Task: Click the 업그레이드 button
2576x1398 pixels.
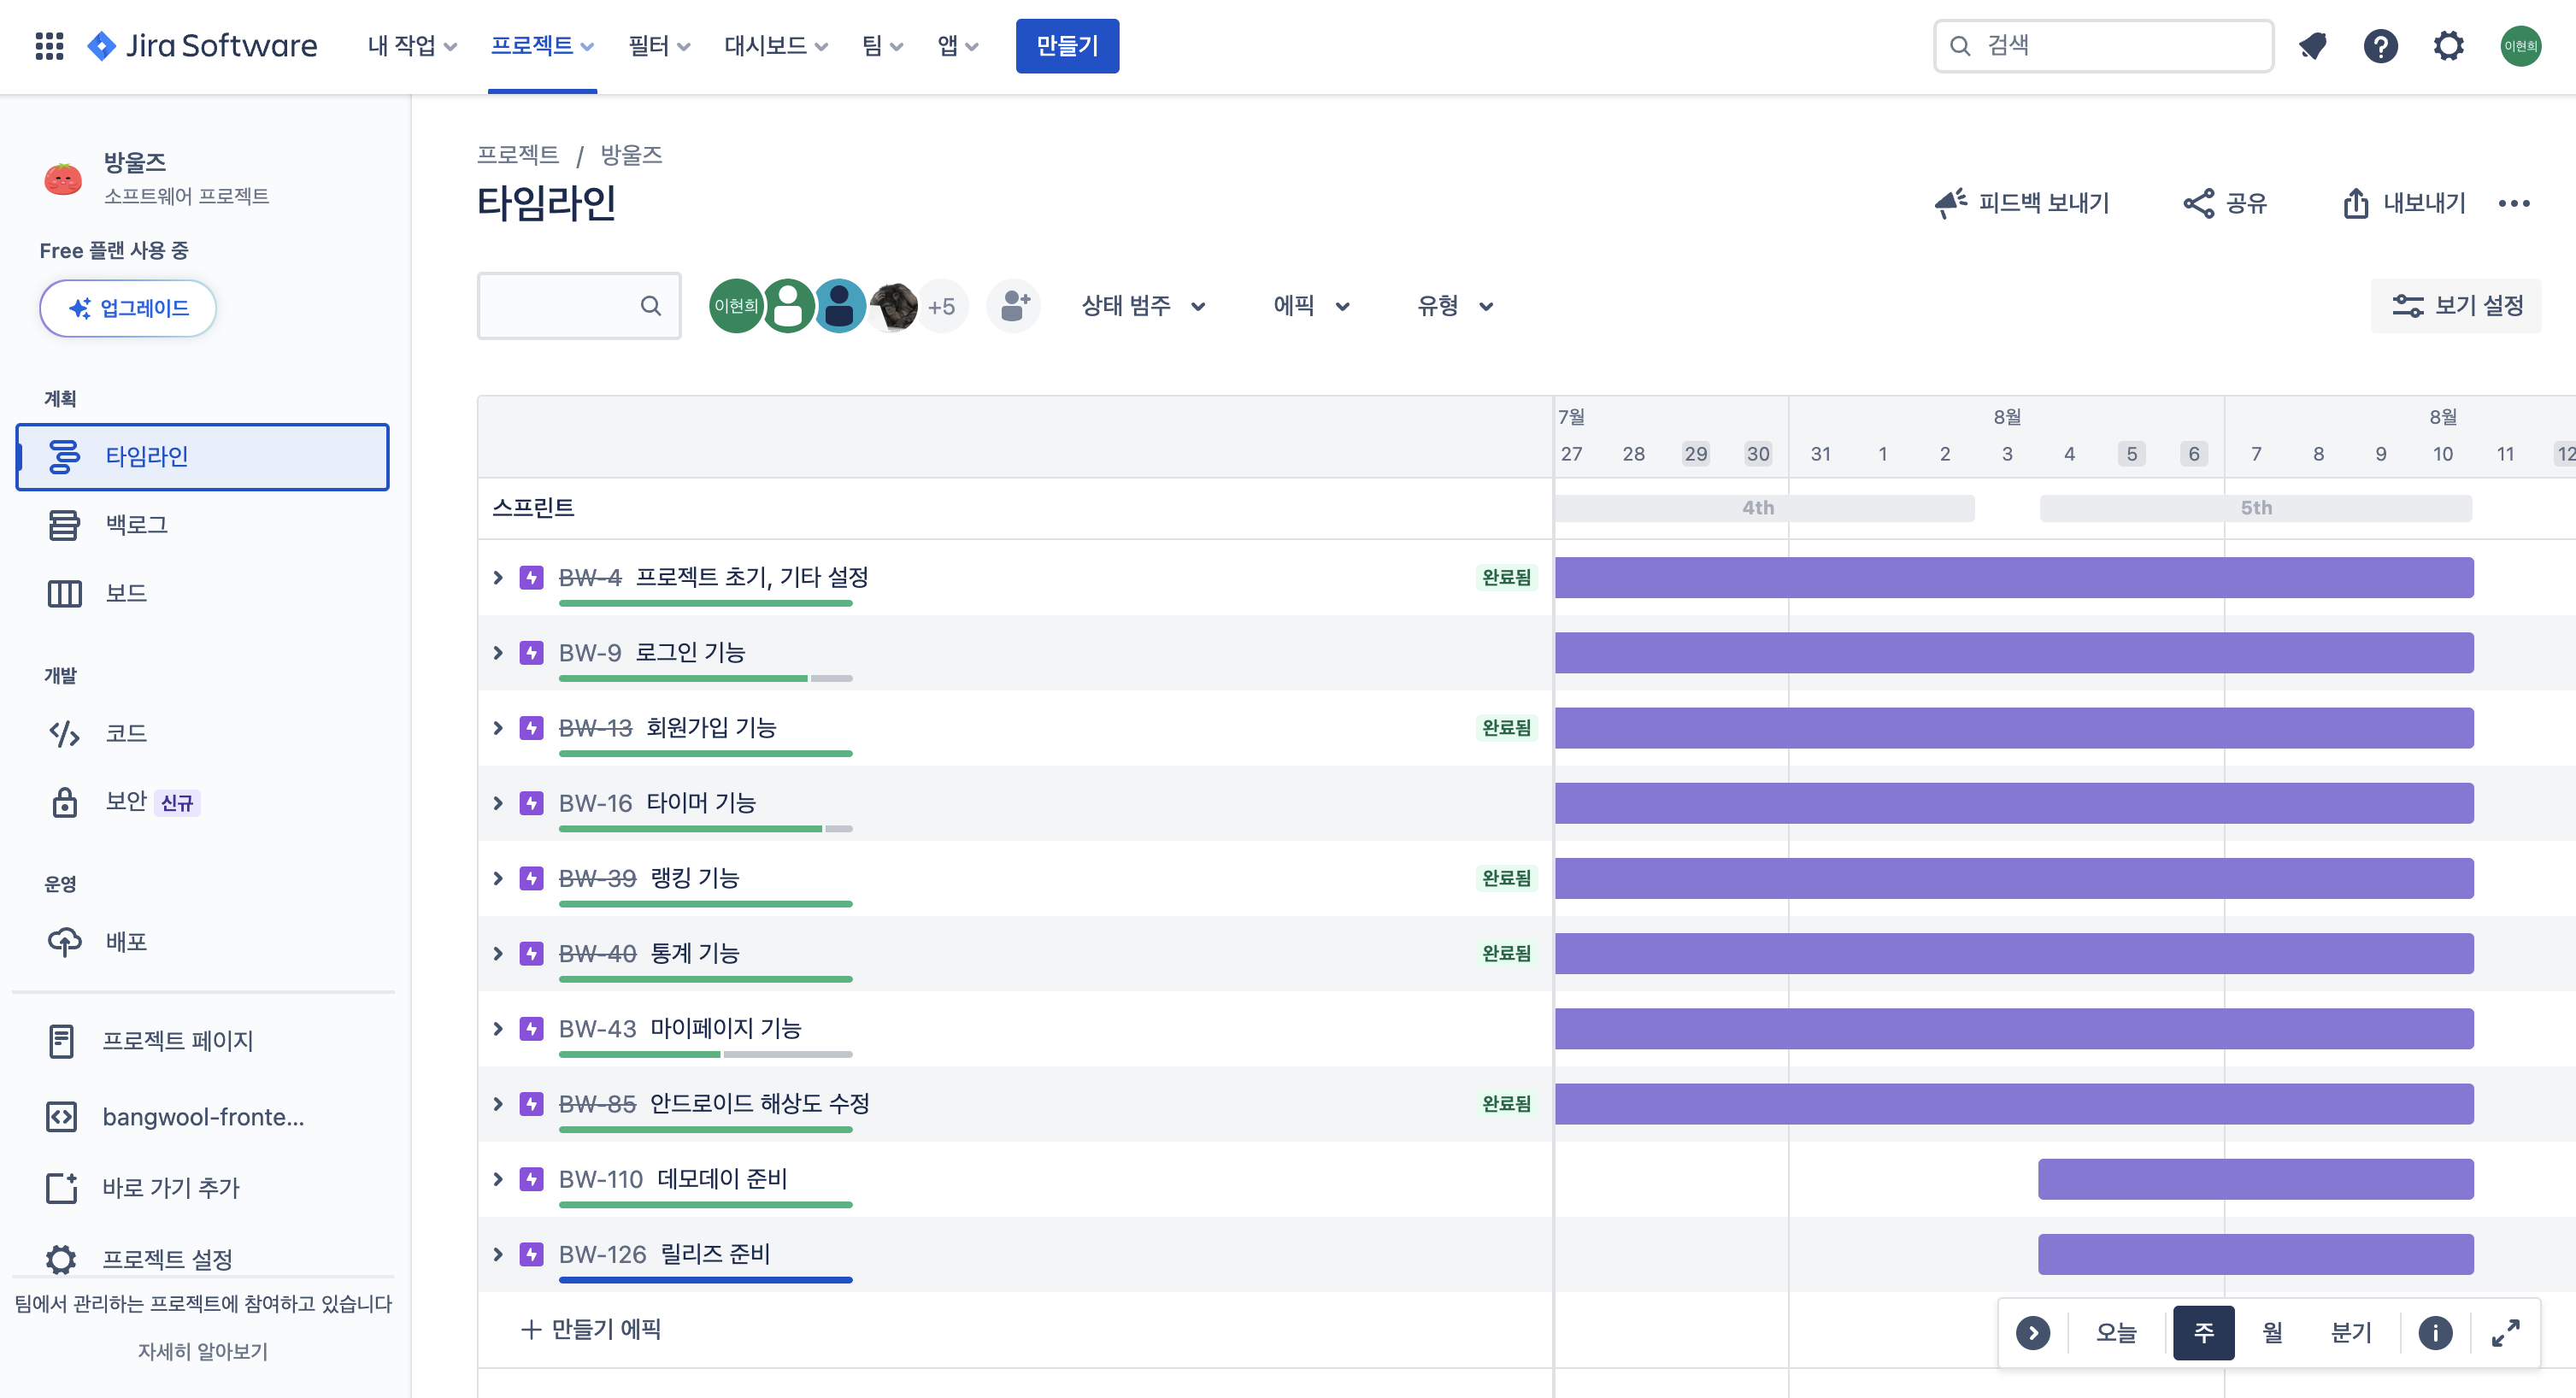Action: 128,308
